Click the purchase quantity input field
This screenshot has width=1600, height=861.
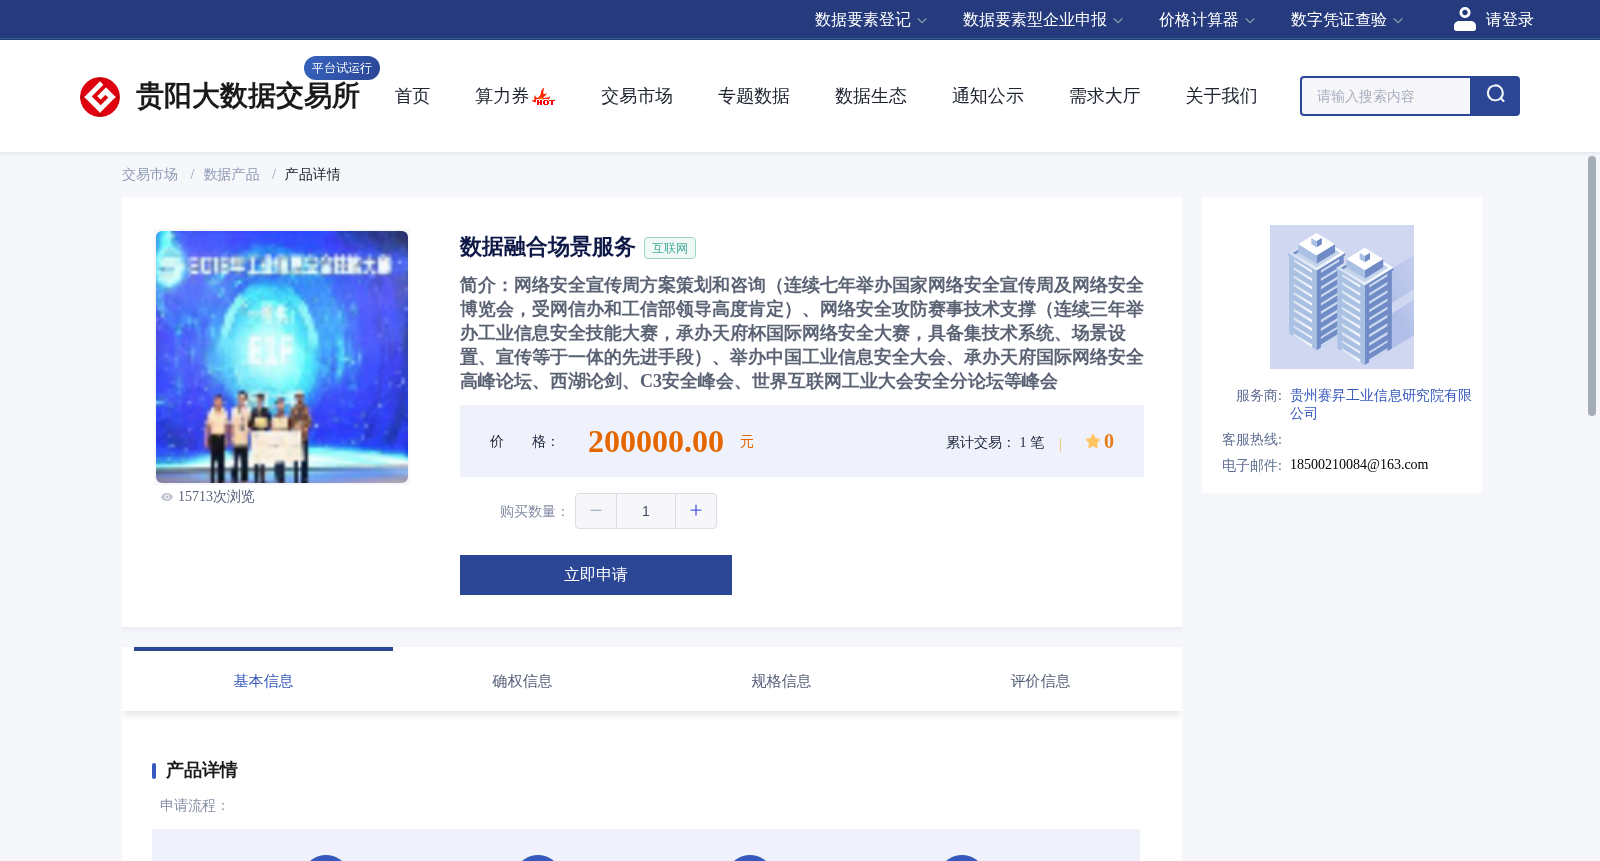point(646,511)
